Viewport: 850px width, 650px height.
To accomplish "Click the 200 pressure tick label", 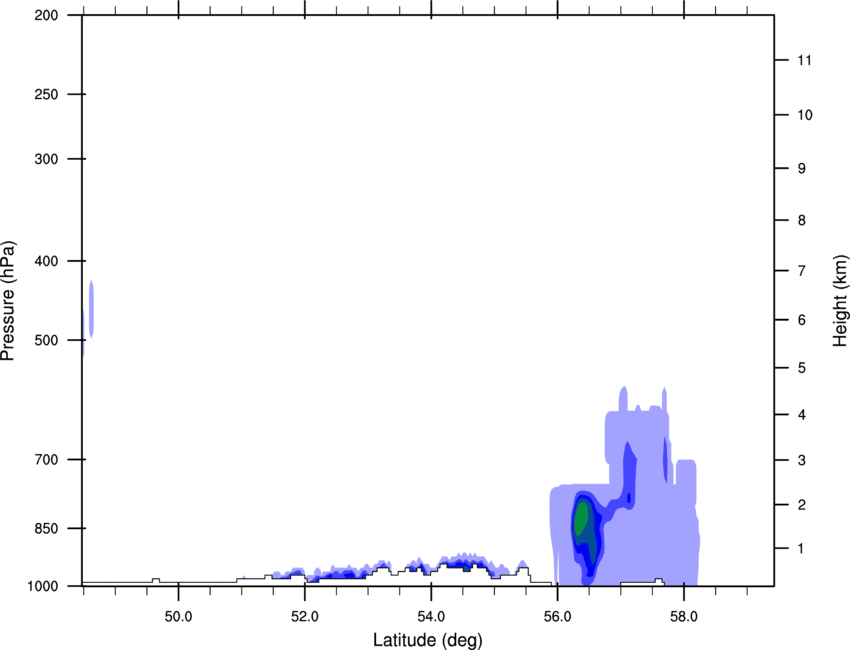I will coord(46,15).
